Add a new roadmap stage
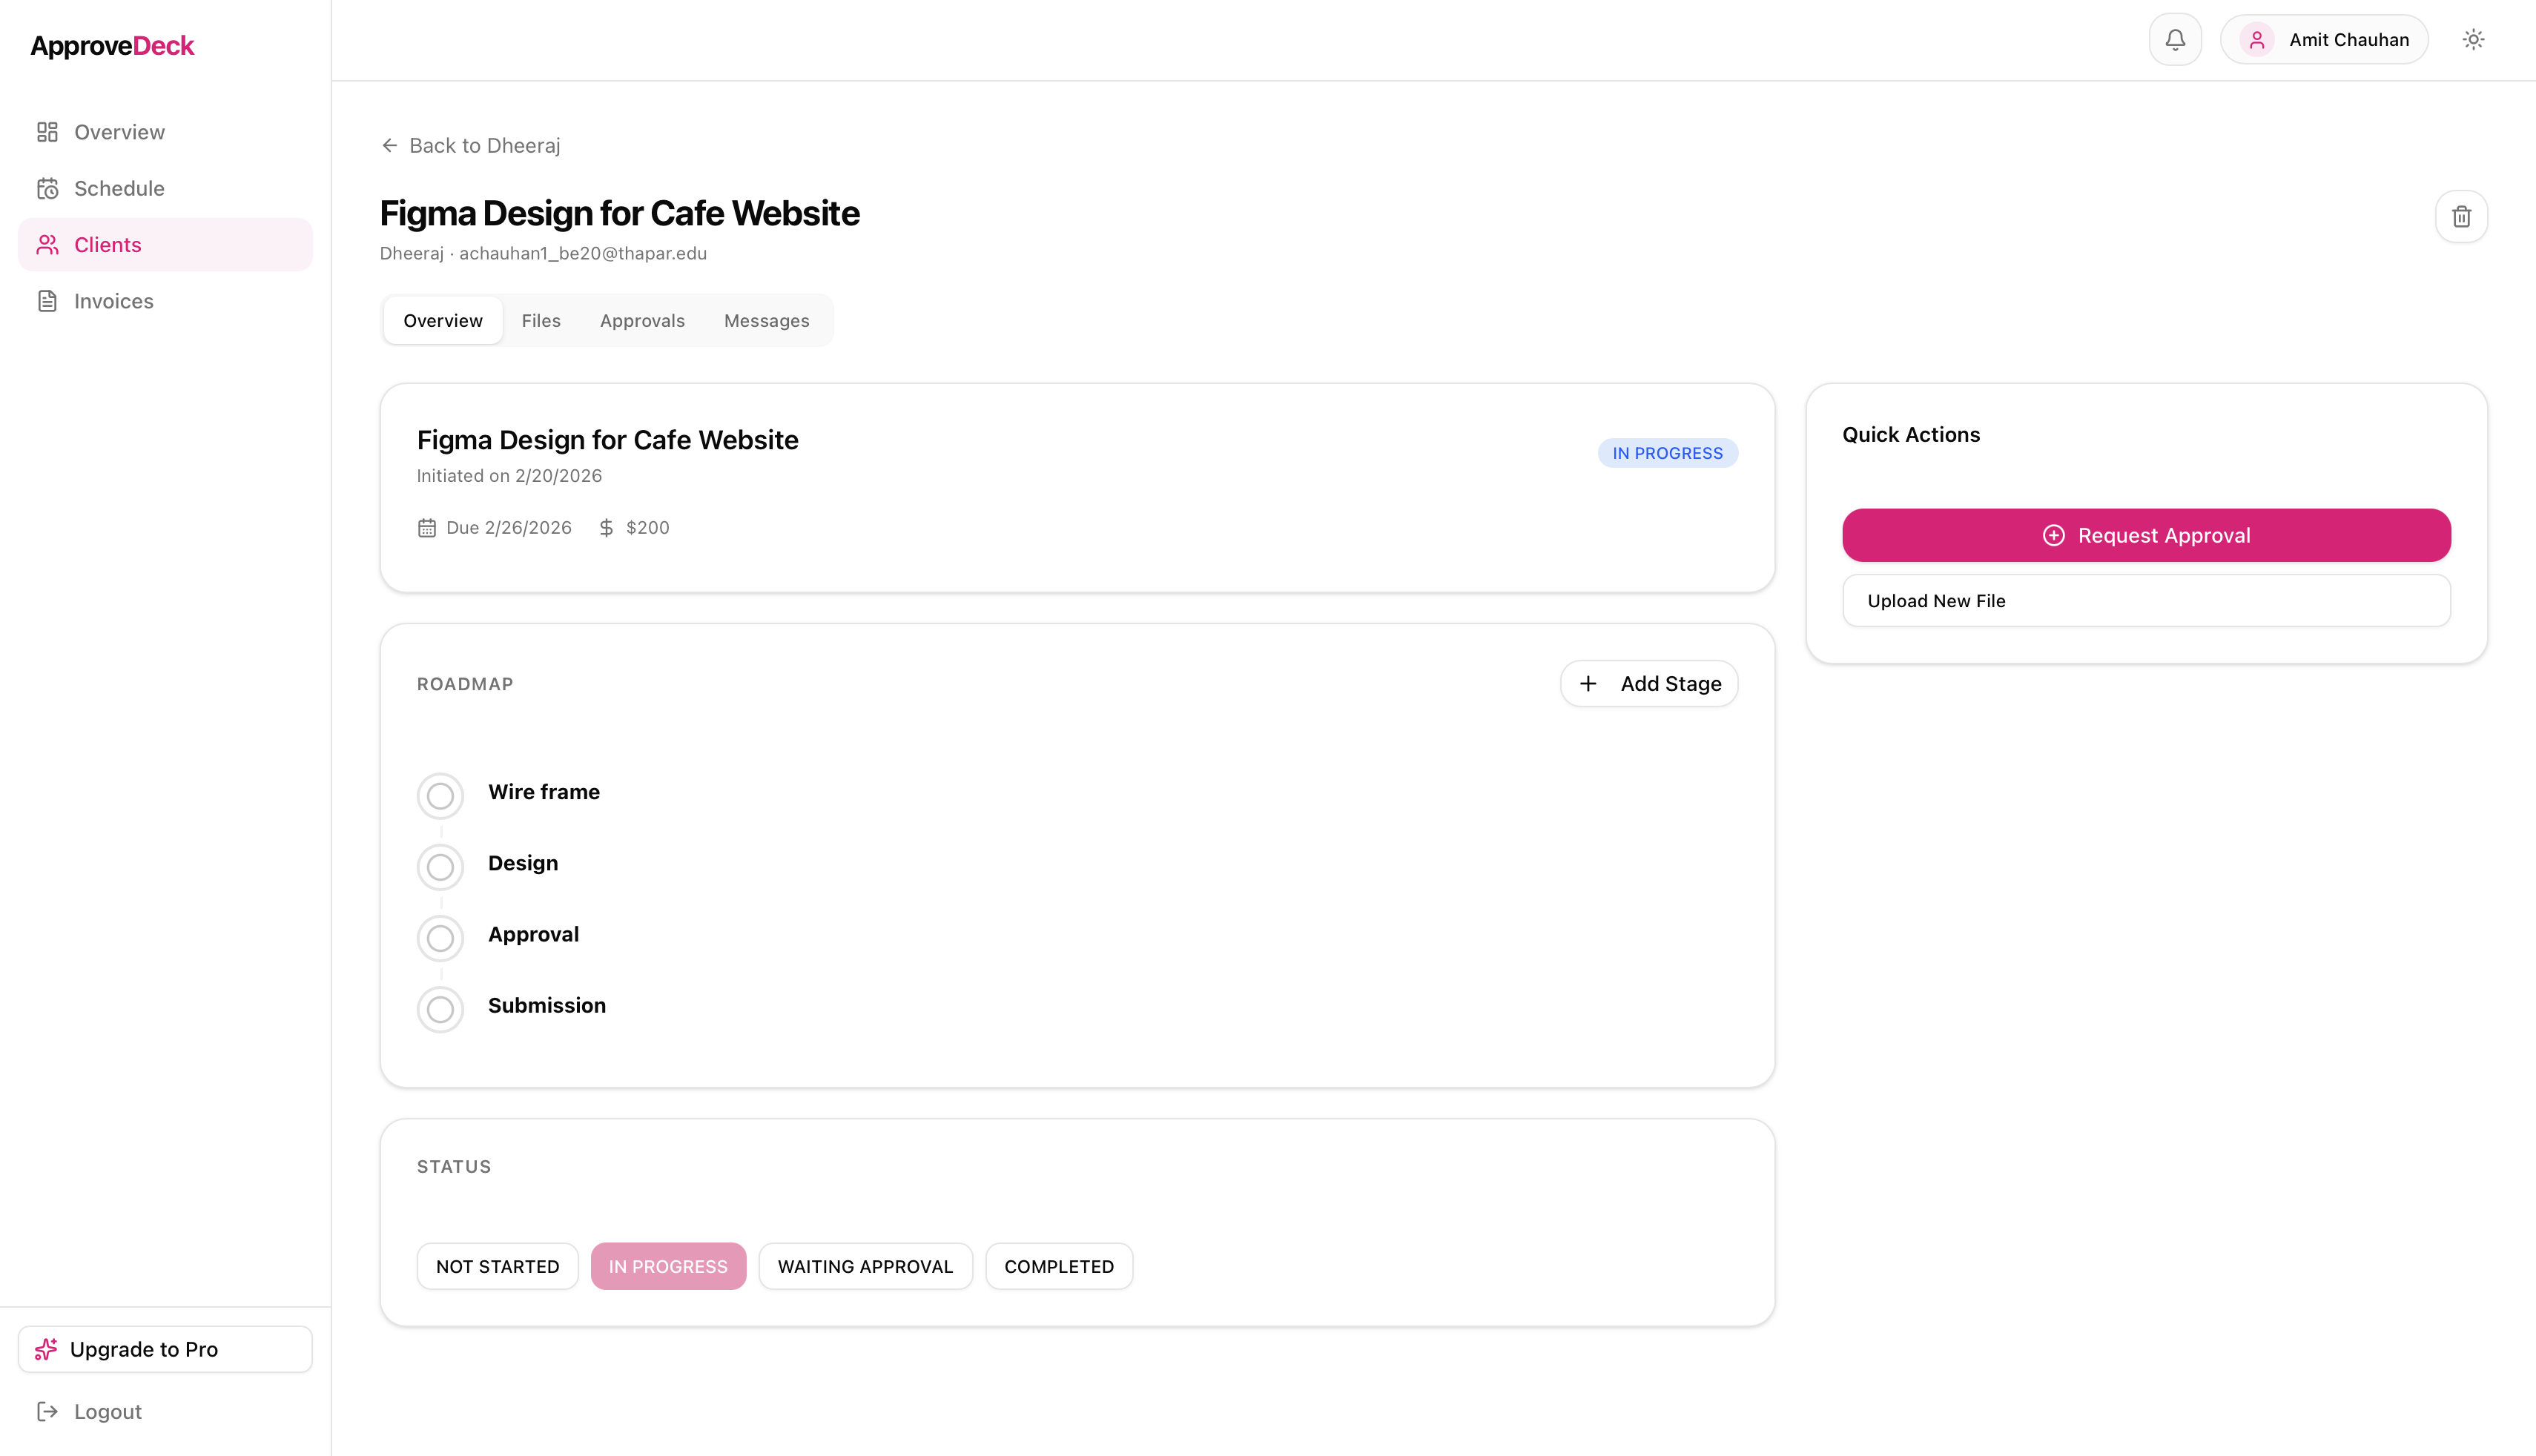This screenshot has width=2536, height=1456. [x=1648, y=683]
